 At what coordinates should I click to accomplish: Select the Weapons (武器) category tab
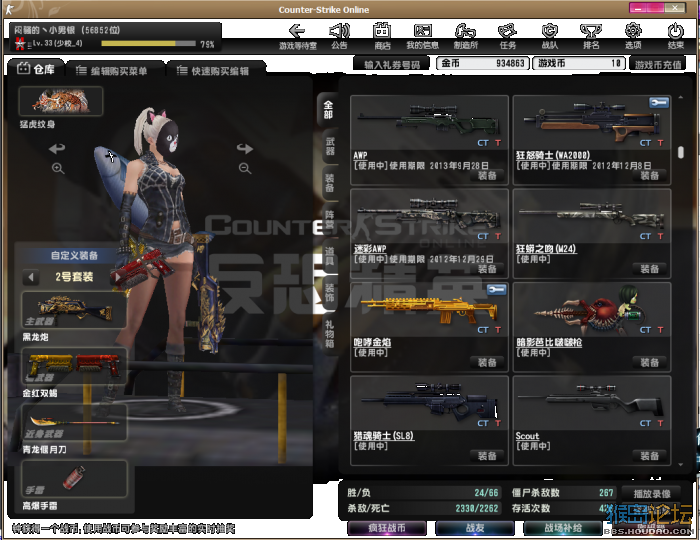(329, 146)
